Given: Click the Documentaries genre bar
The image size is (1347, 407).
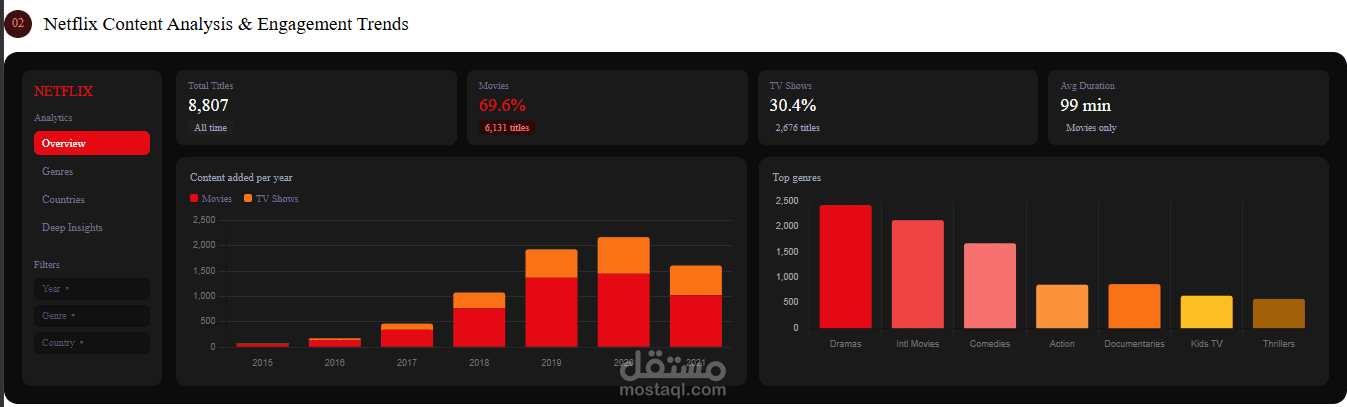Looking at the screenshot, I should (x=1134, y=306).
